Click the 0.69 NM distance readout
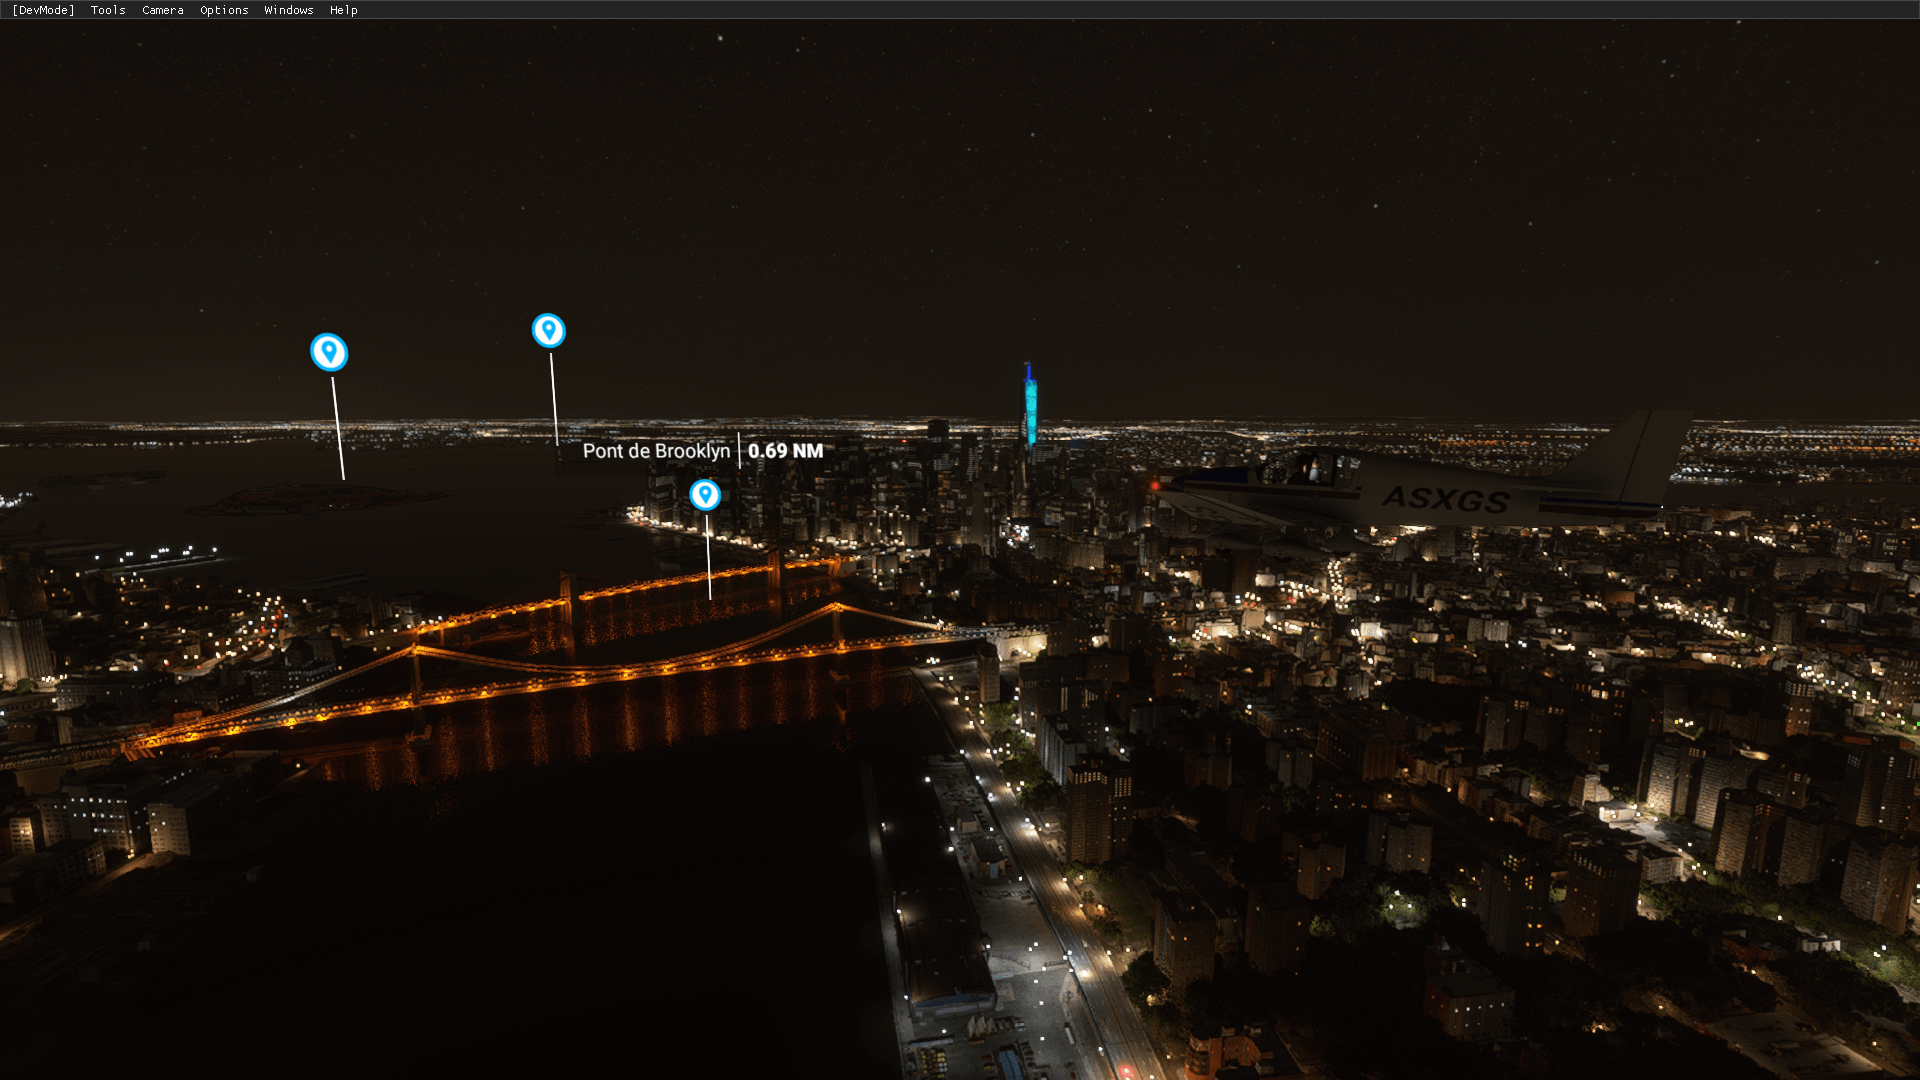 (x=786, y=451)
